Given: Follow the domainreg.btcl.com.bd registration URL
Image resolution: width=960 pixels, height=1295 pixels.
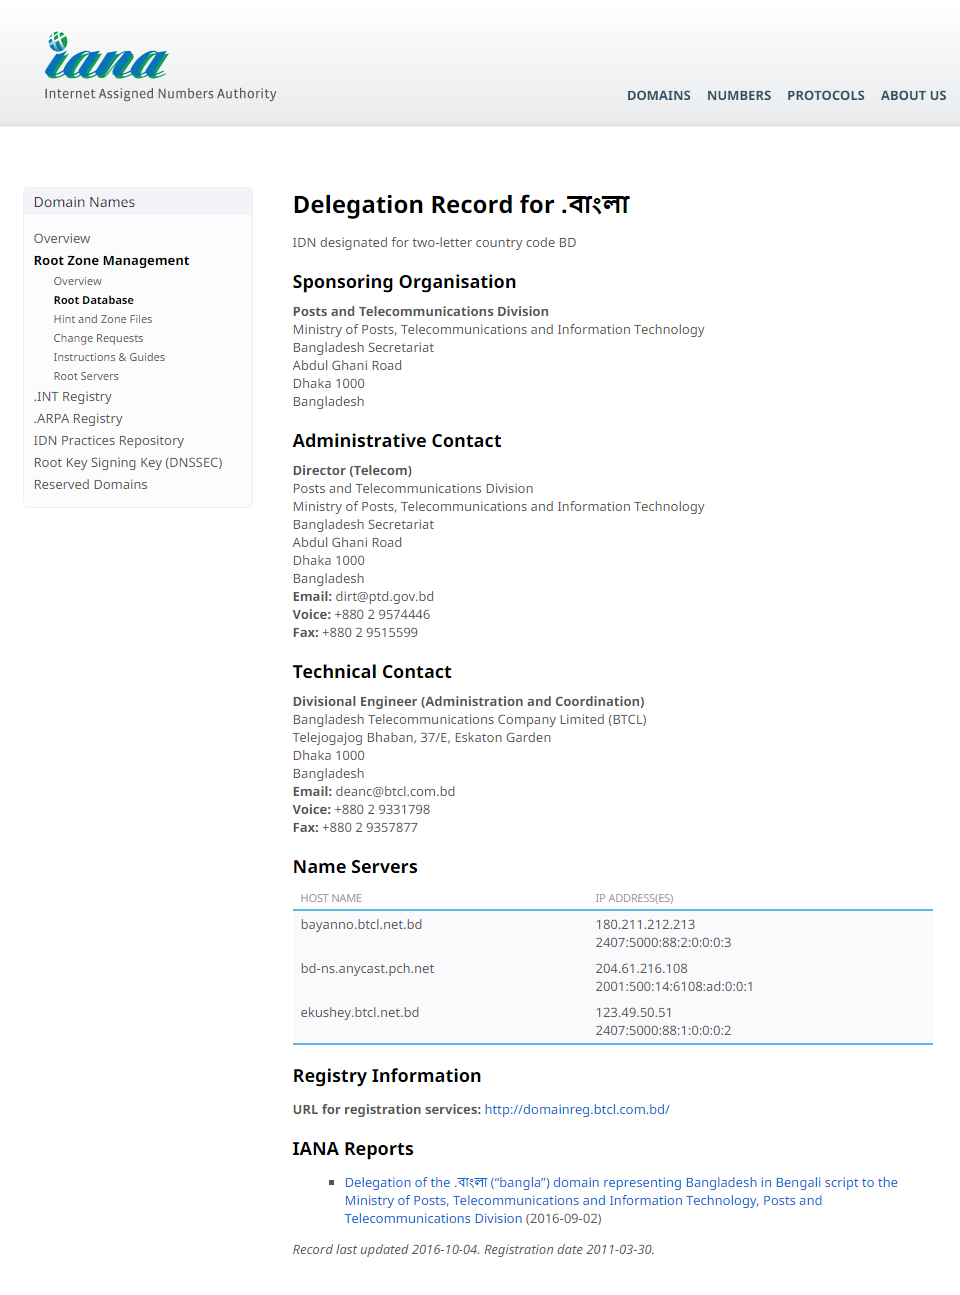Looking at the screenshot, I should [x=576, y=1110].
